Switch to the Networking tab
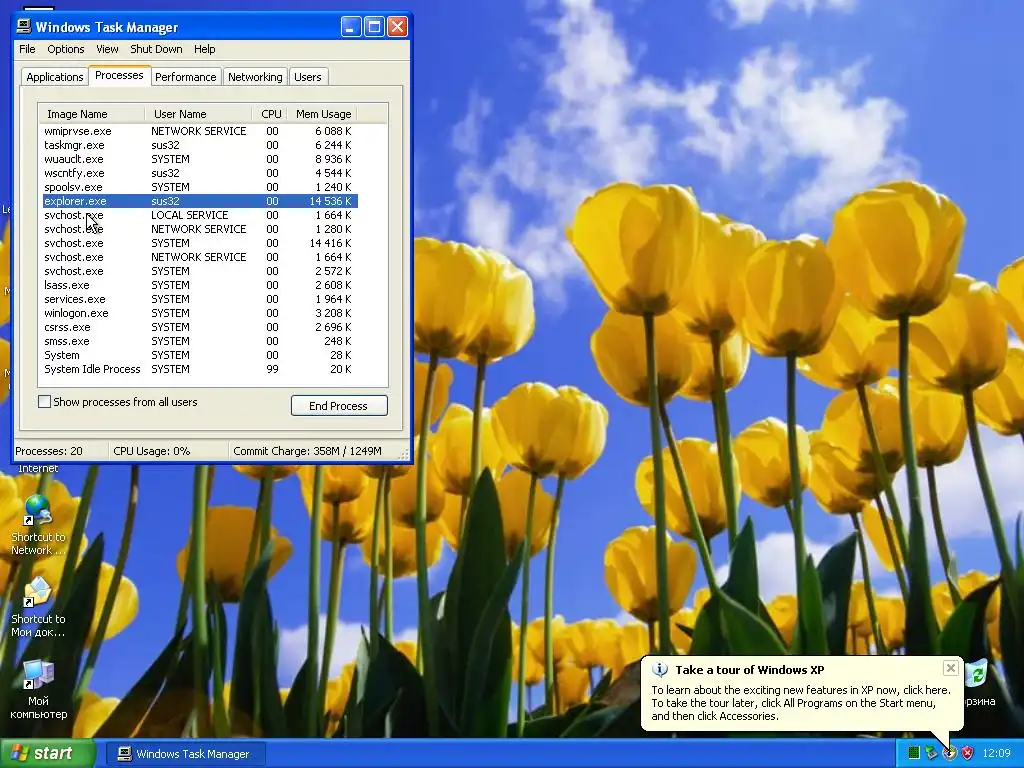The image size is (1024, 768). coord(255,76)
